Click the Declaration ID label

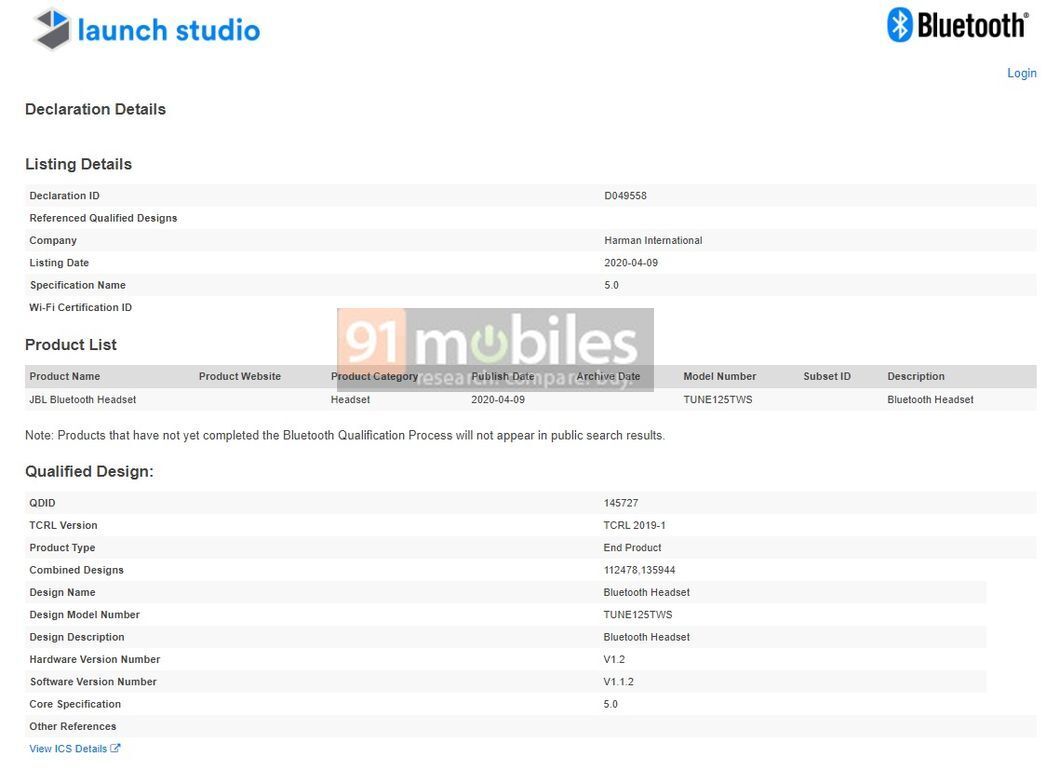(64, 196)
